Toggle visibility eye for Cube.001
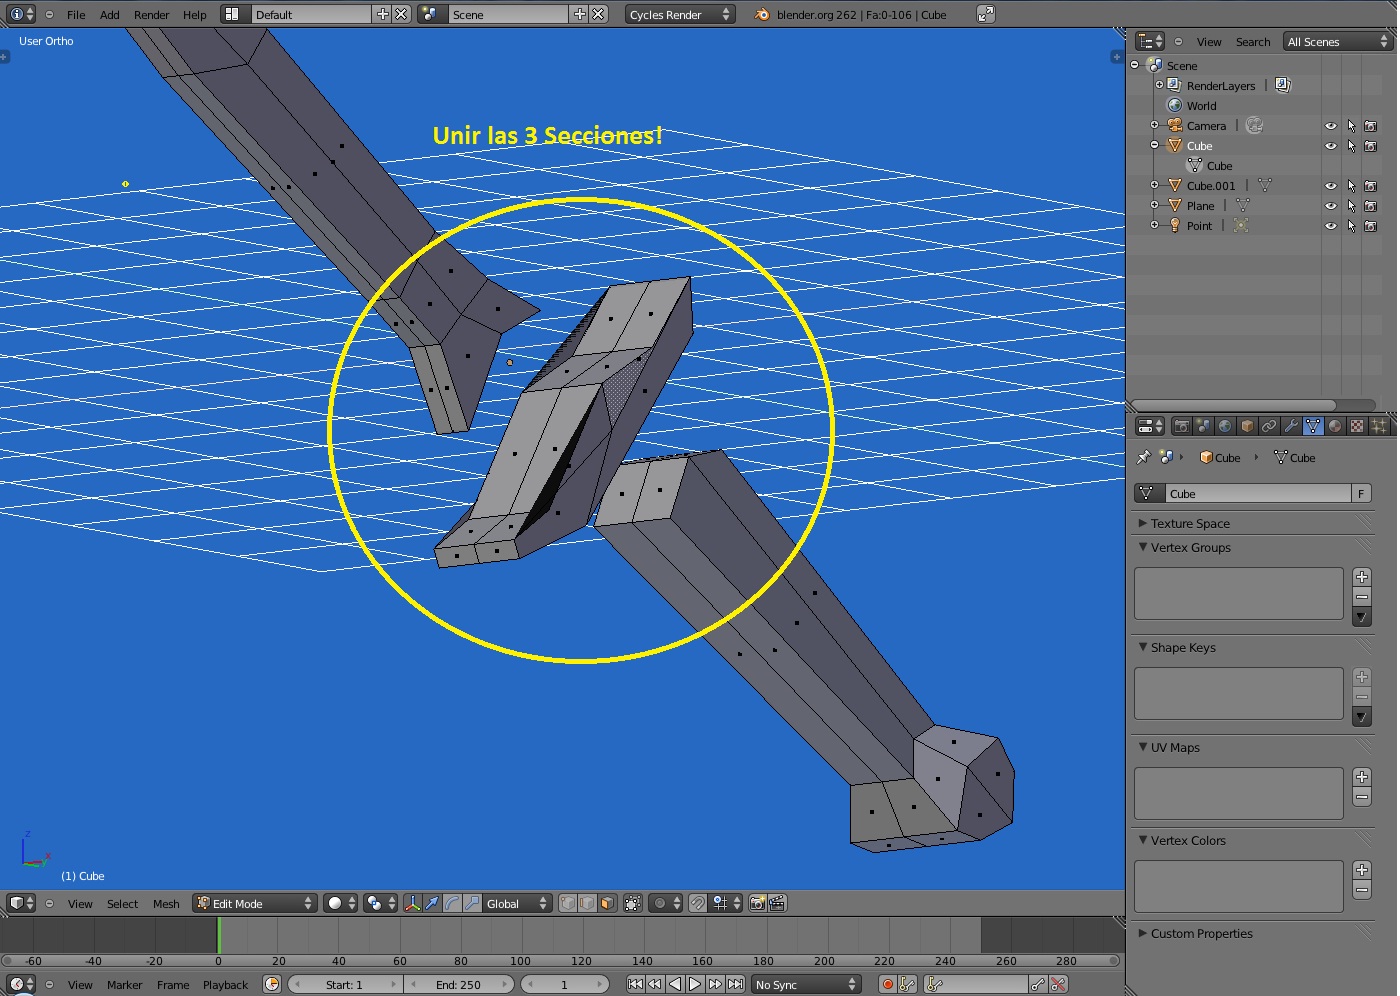This screenshot has width=1400, height=996. 1330,186
